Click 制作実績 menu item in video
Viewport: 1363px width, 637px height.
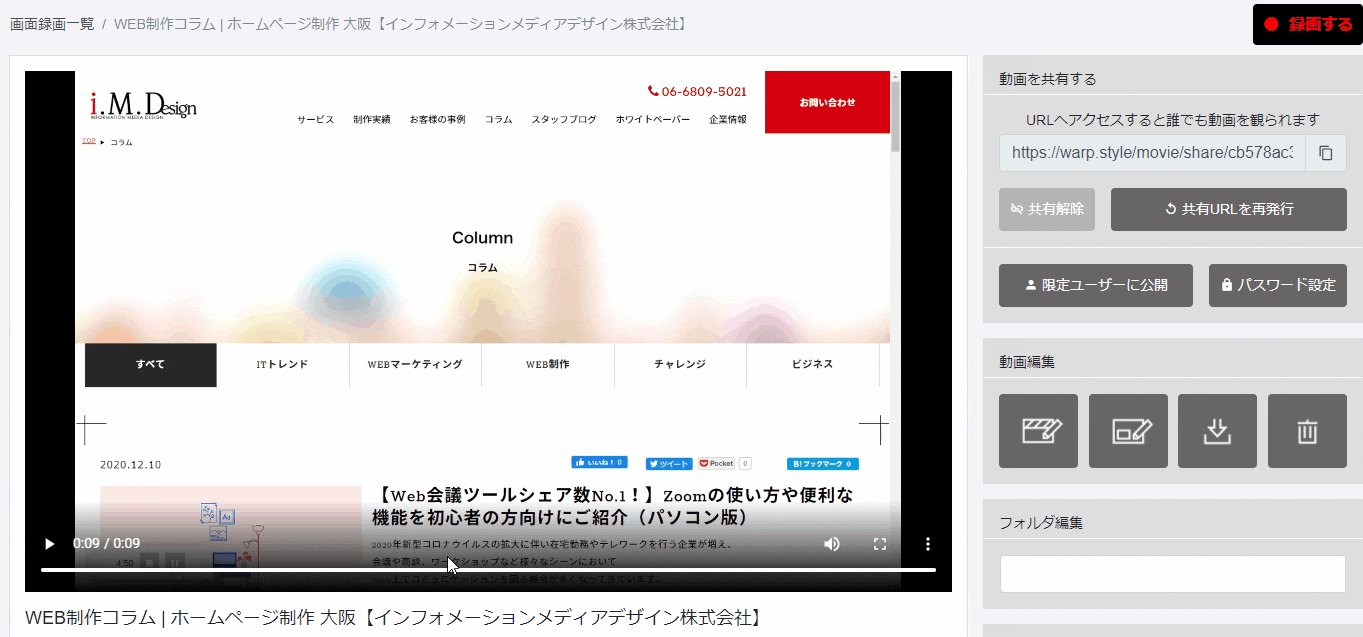(x=371, y=119)
